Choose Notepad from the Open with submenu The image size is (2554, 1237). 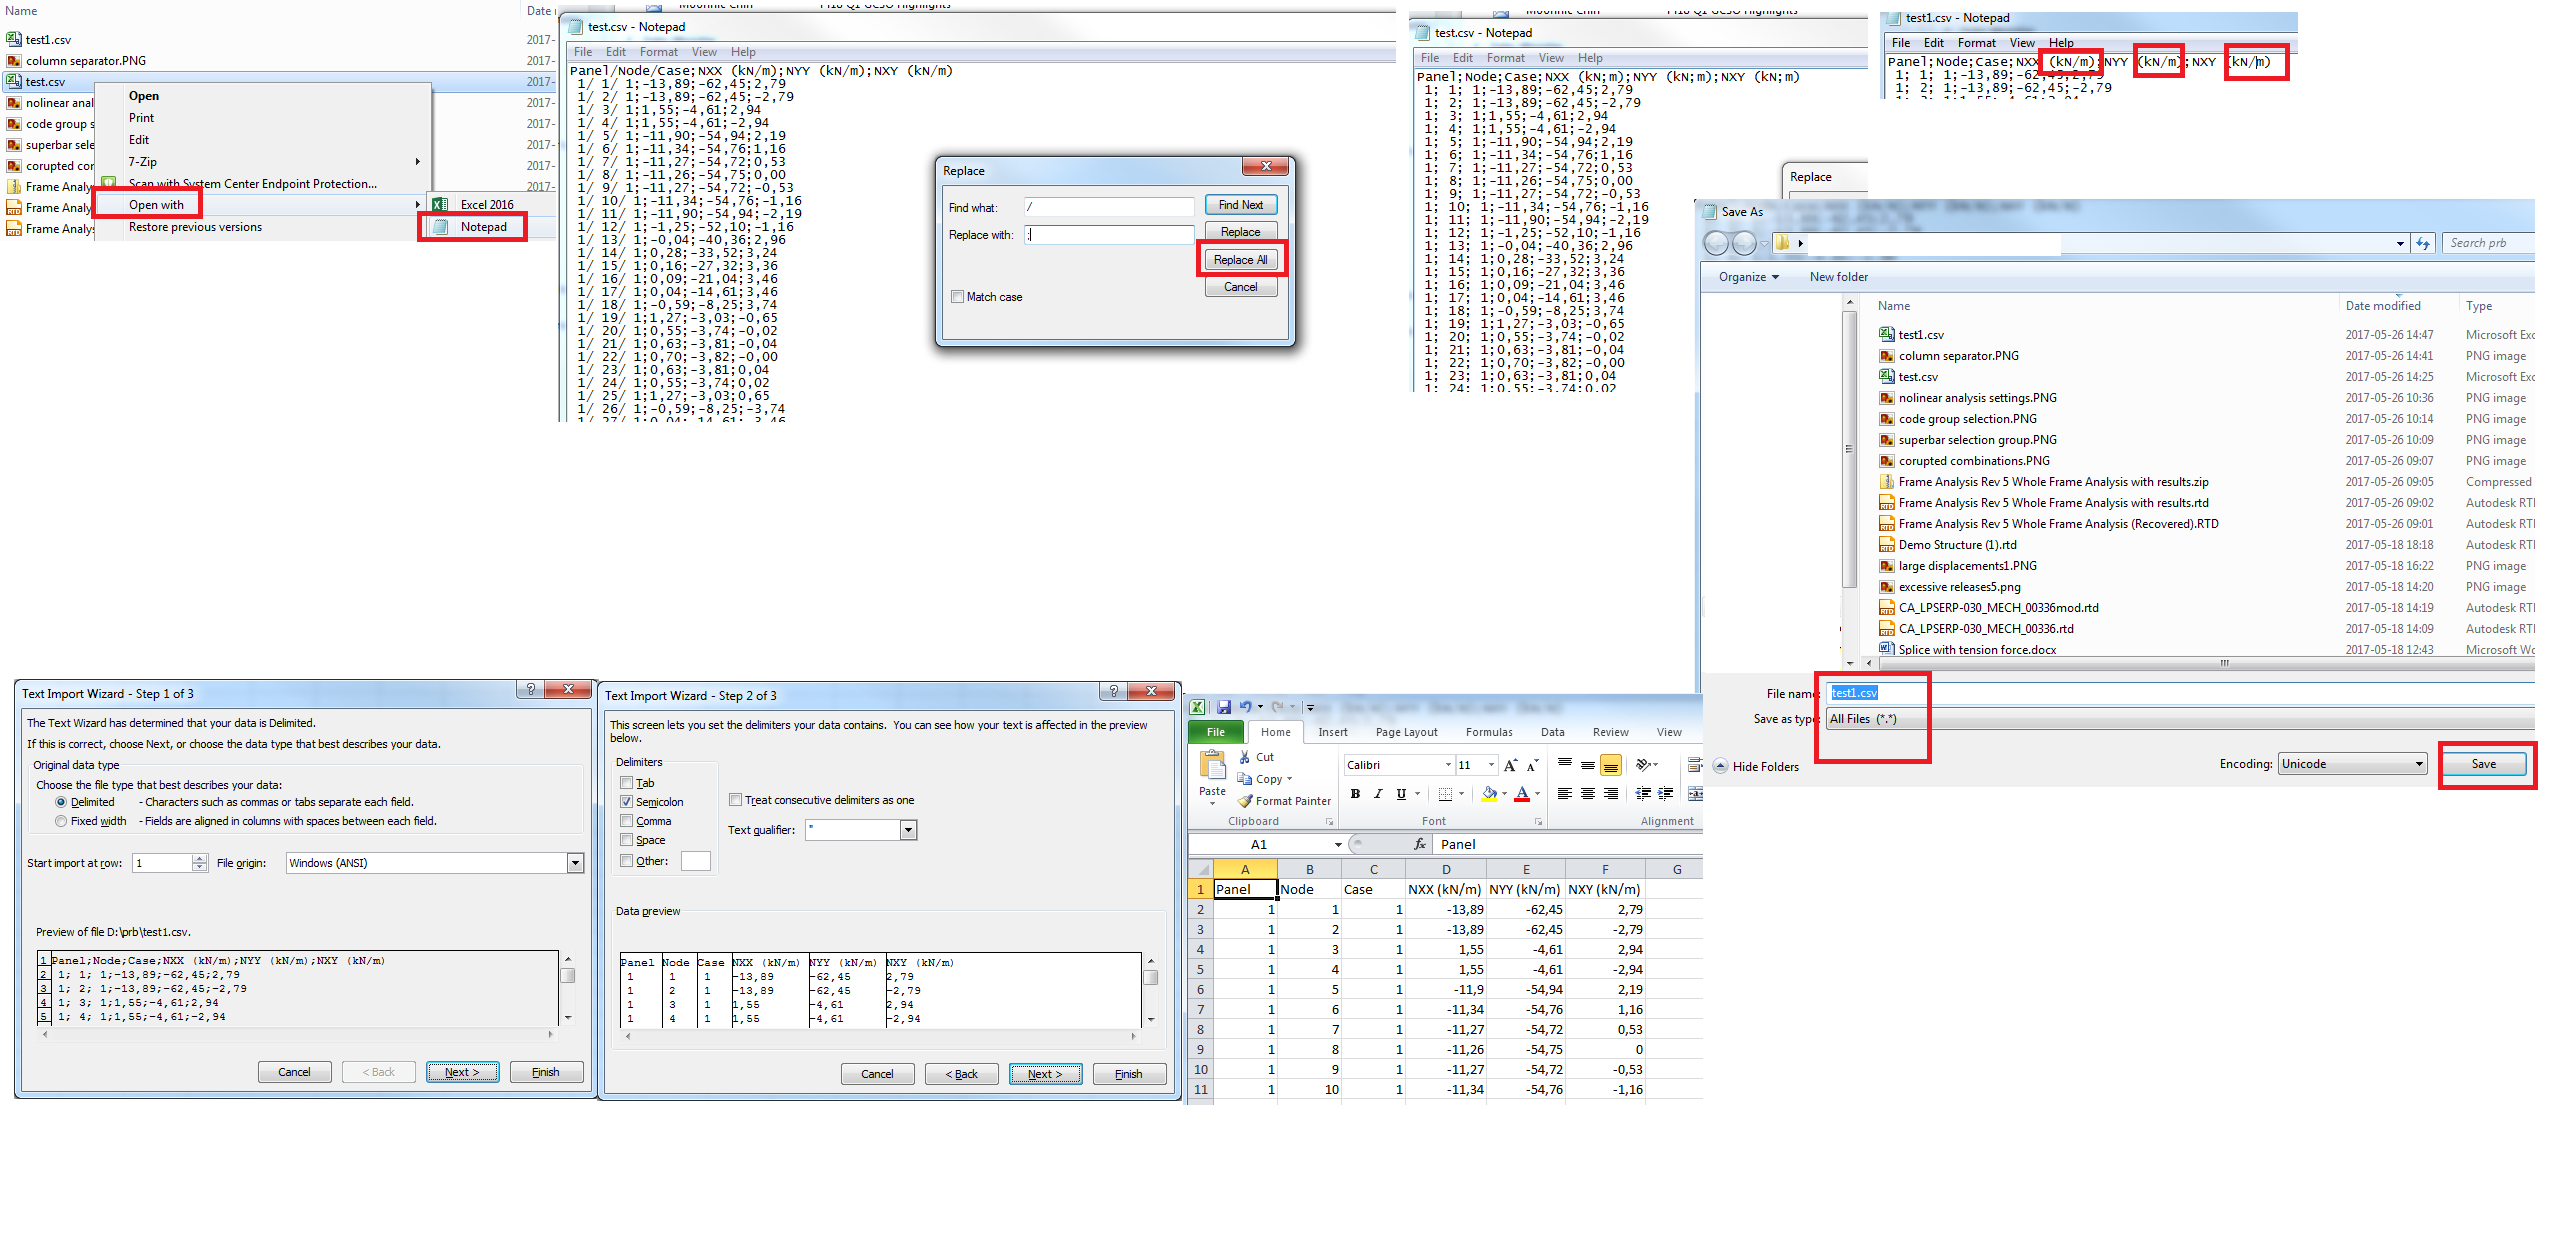click(x=483, y=227)
